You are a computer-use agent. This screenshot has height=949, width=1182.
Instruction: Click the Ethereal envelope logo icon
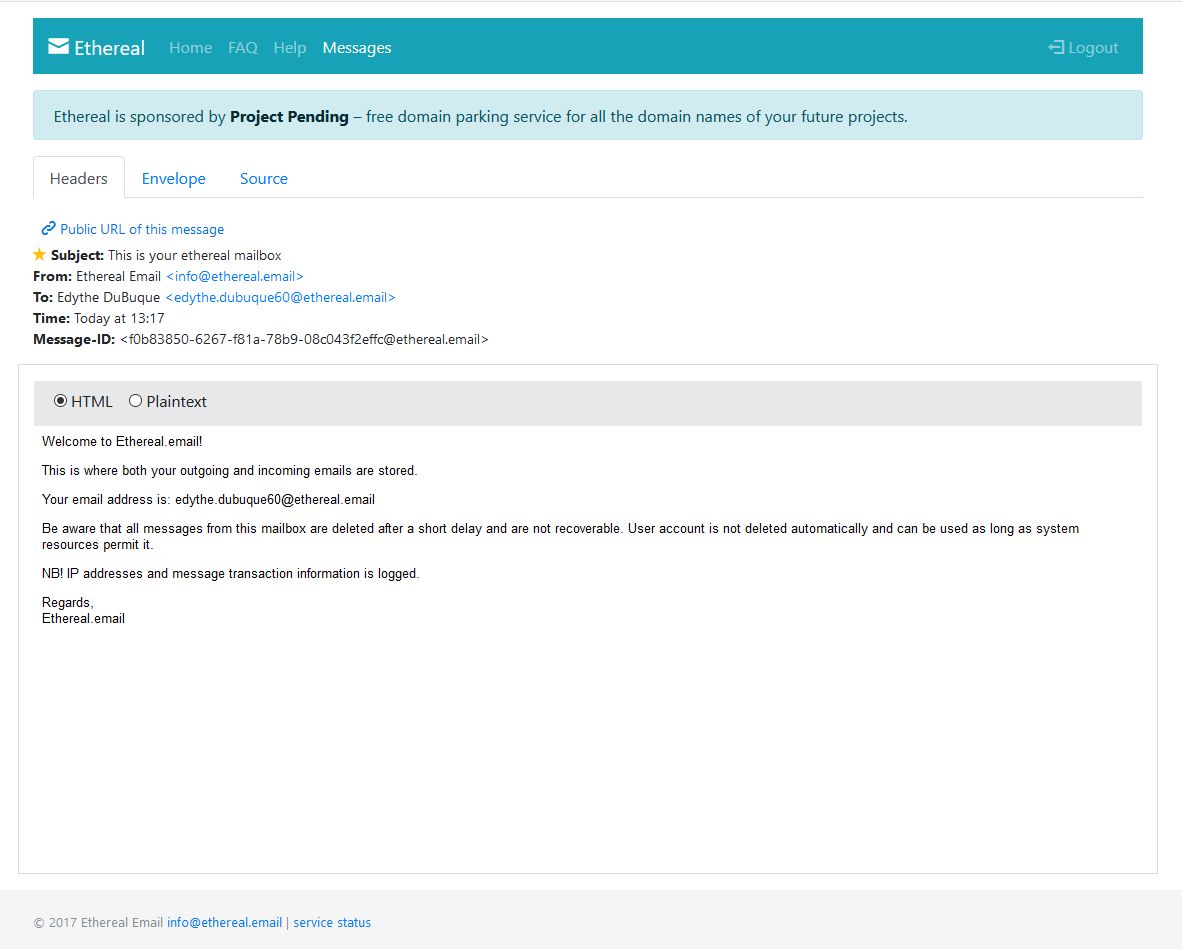[x=58, y=45]
